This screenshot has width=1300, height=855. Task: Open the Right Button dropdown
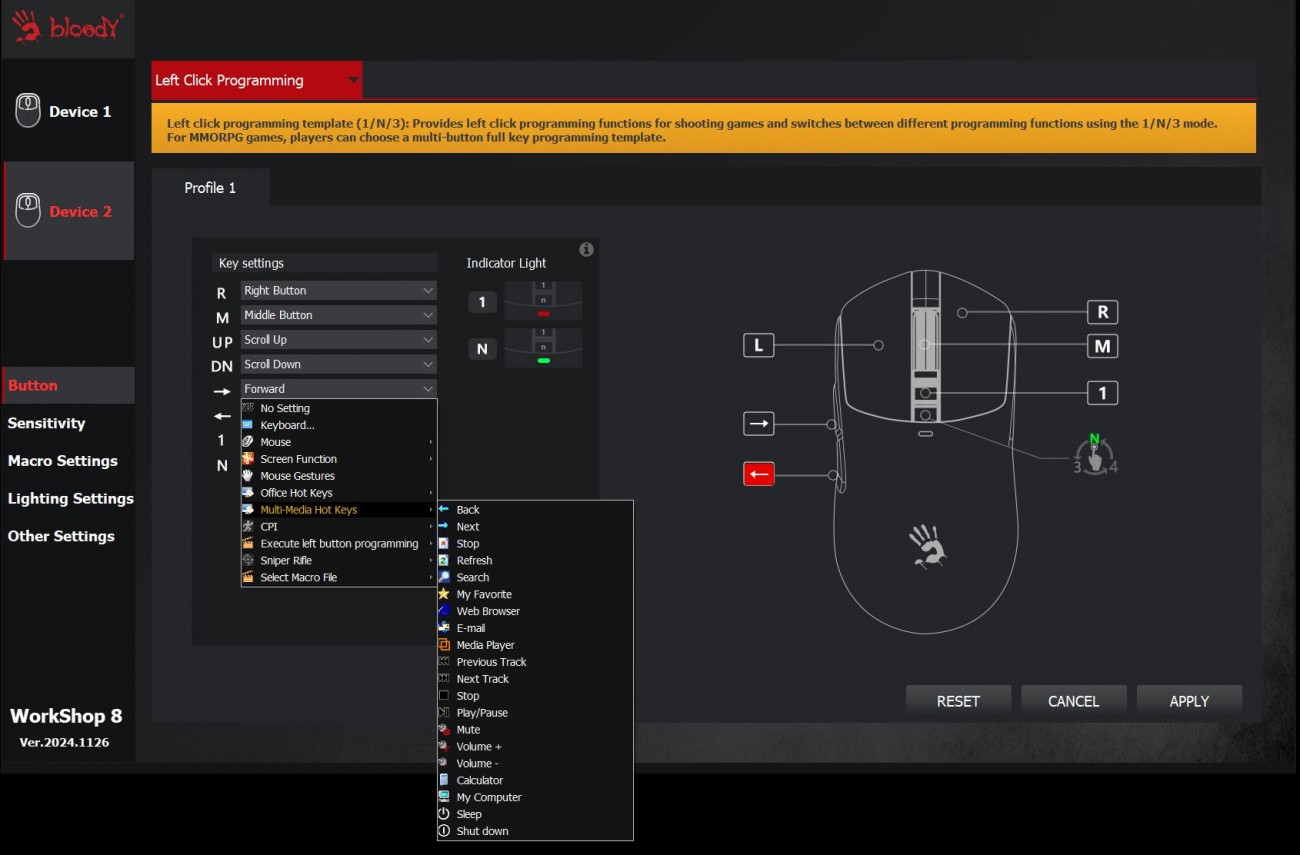click(x=338, y=291)
